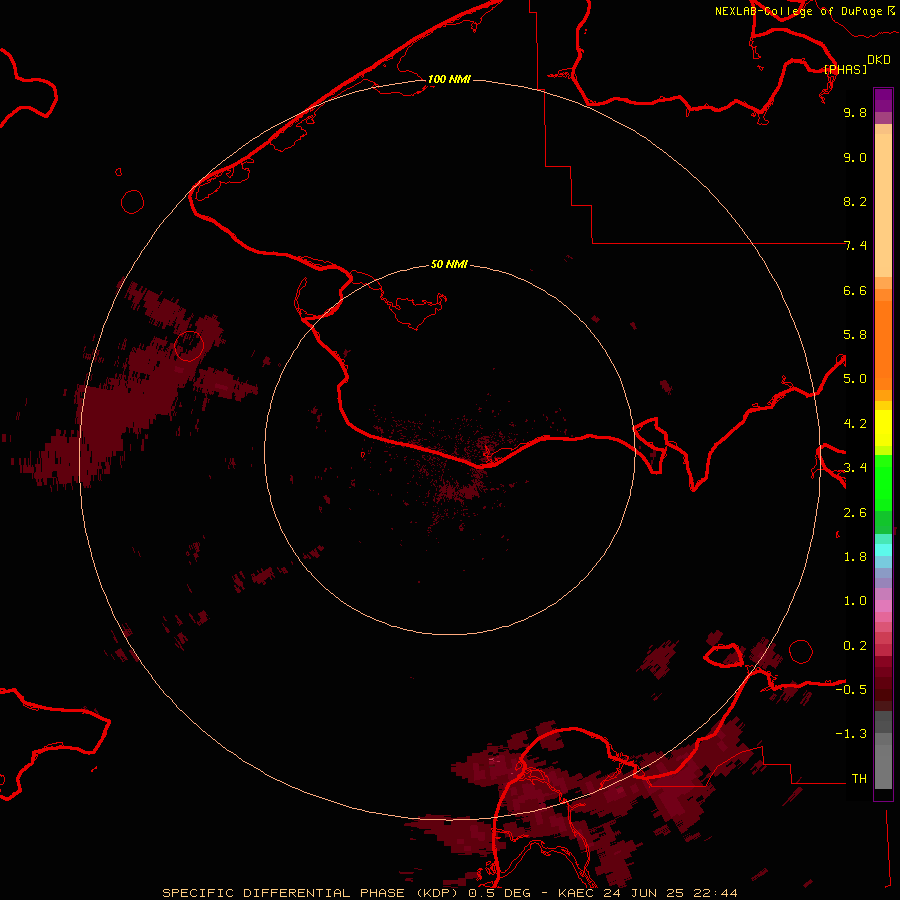Click the 50 NMI range ring label

coord(449,264)
